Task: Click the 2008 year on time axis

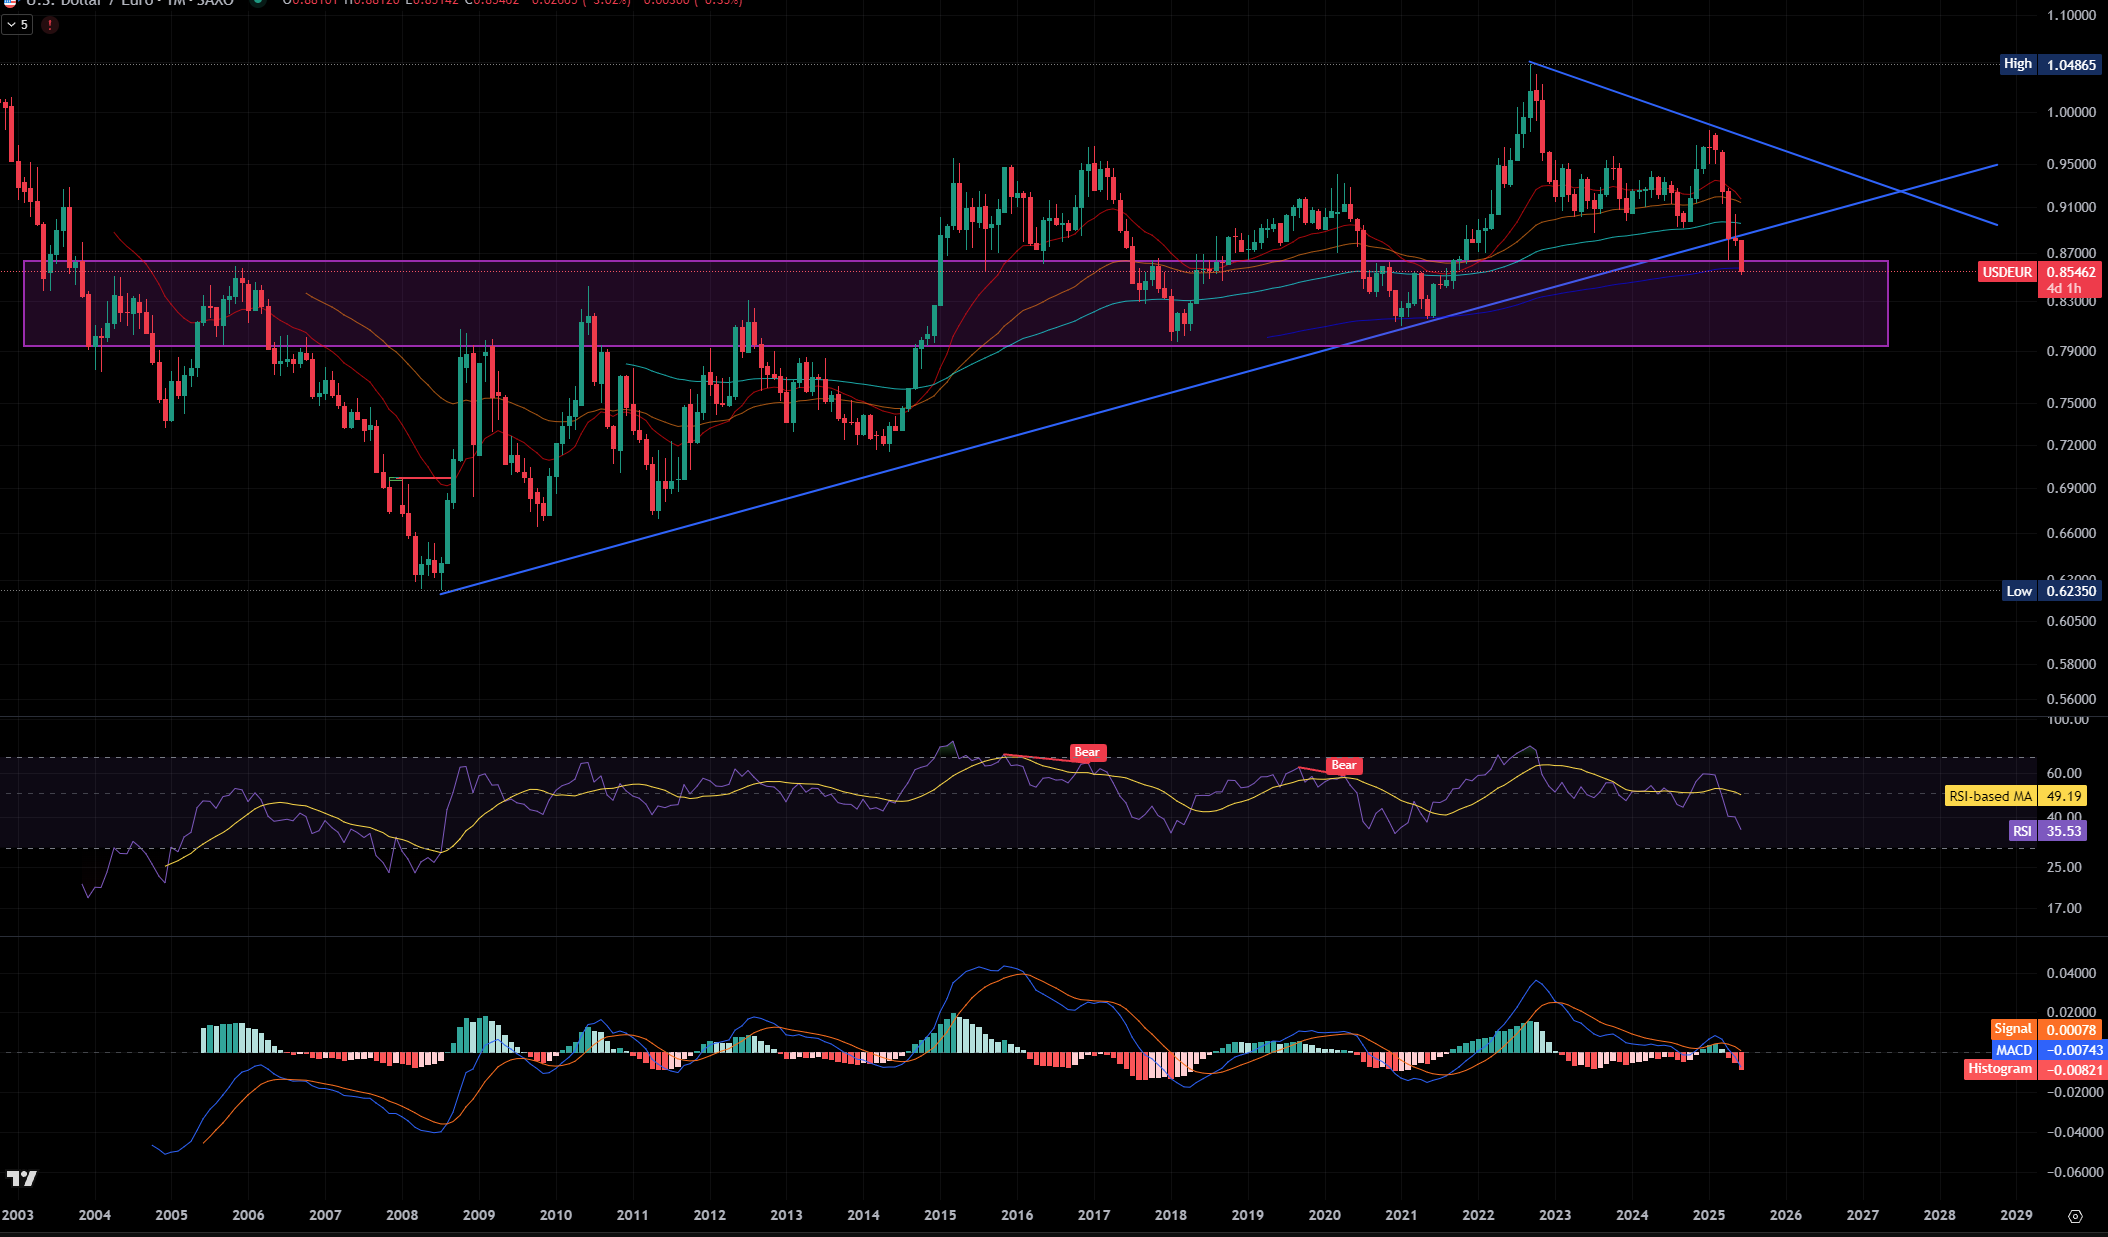Action: [x=402, y=1215]
